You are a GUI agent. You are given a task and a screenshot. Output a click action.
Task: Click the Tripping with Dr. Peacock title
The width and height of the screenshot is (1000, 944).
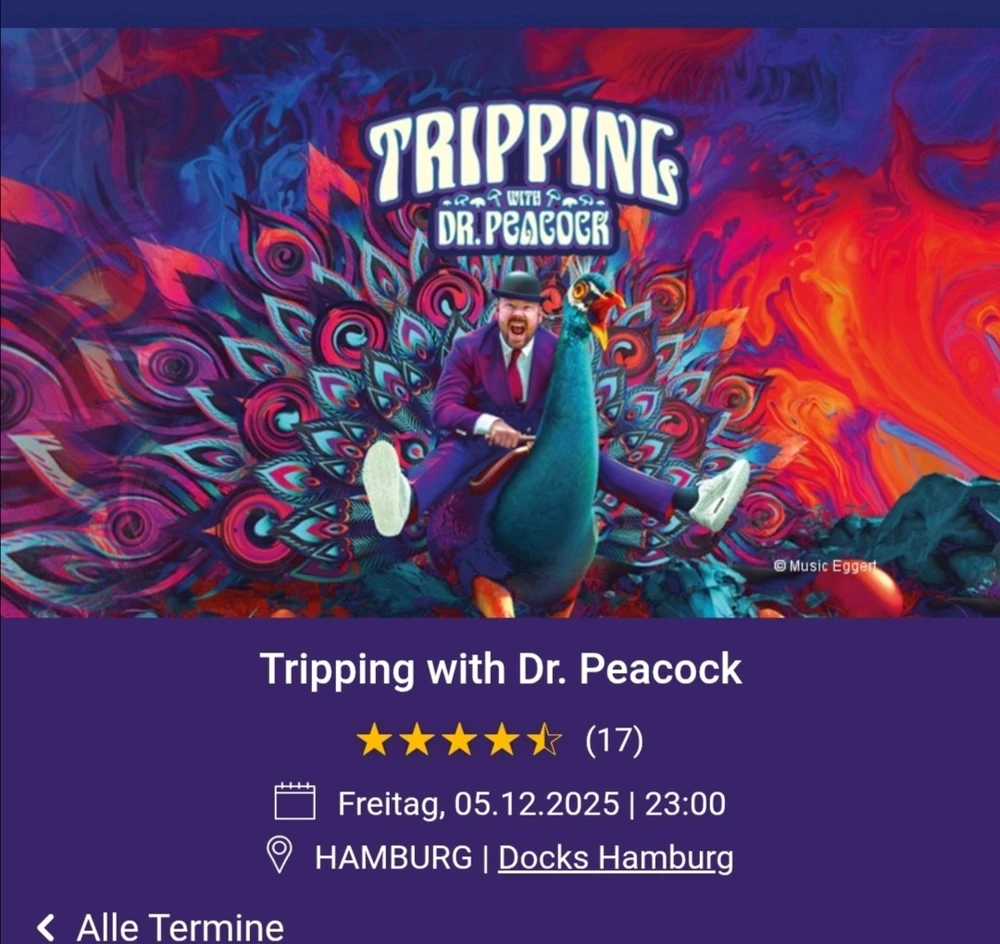tap(501, 668)
